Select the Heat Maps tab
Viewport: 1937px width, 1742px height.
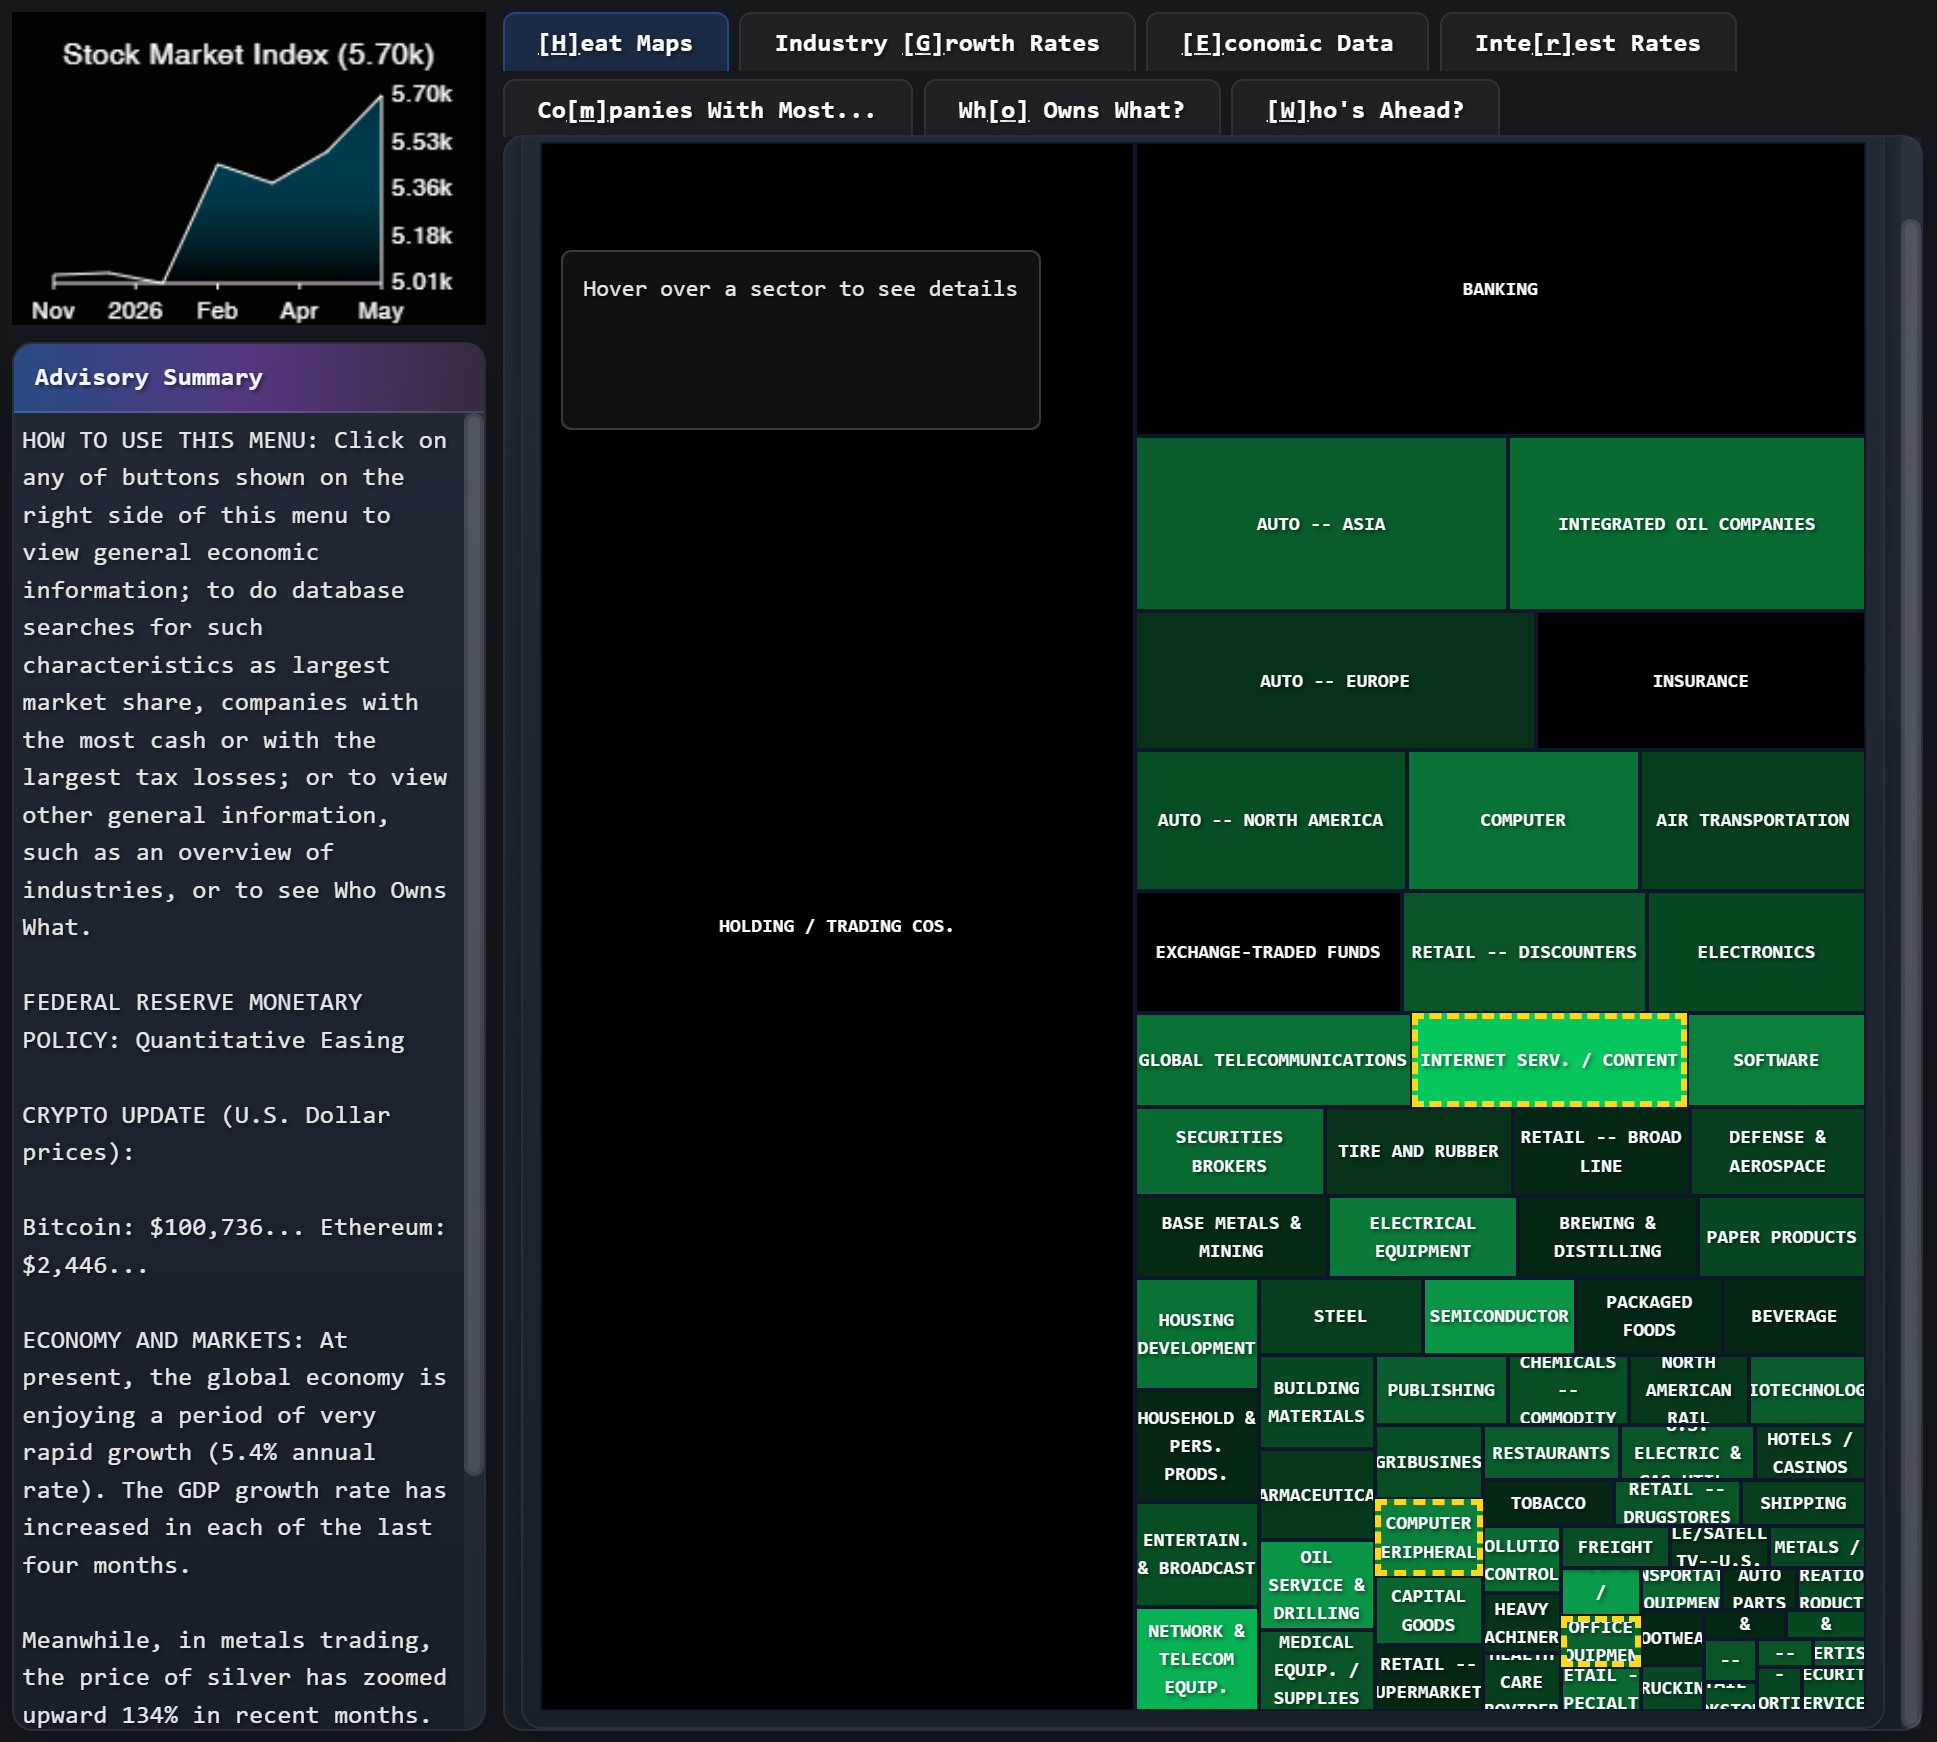(614, 42)
